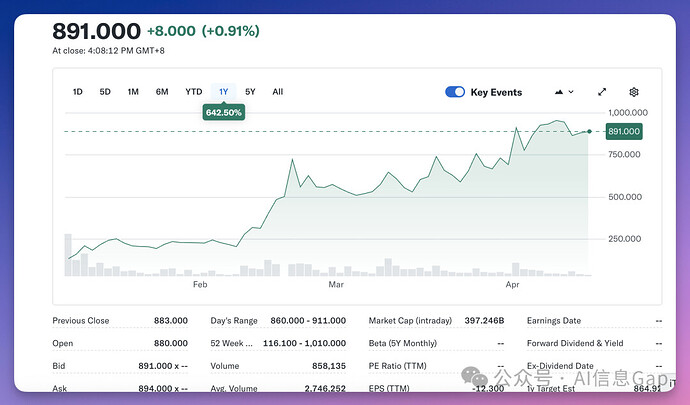Click the 642.50% return badge
Viewport: 690px width, 405px height.
click(x=224, y=113)
